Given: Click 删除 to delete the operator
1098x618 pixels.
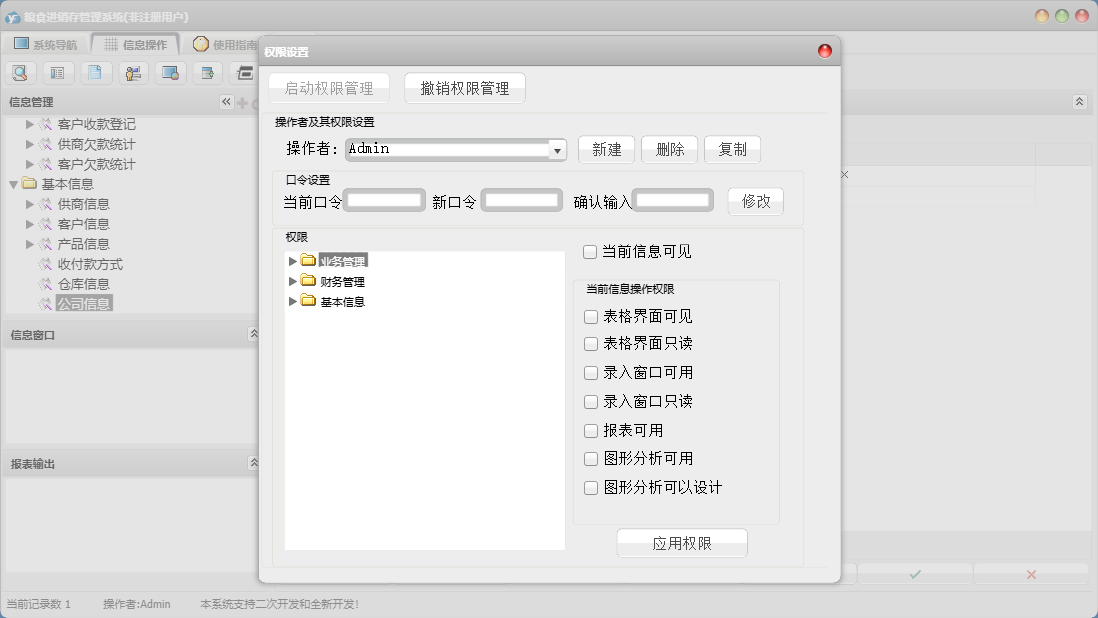Looking at the screenshot, I should pyautogui.click(x=669, y=150).
